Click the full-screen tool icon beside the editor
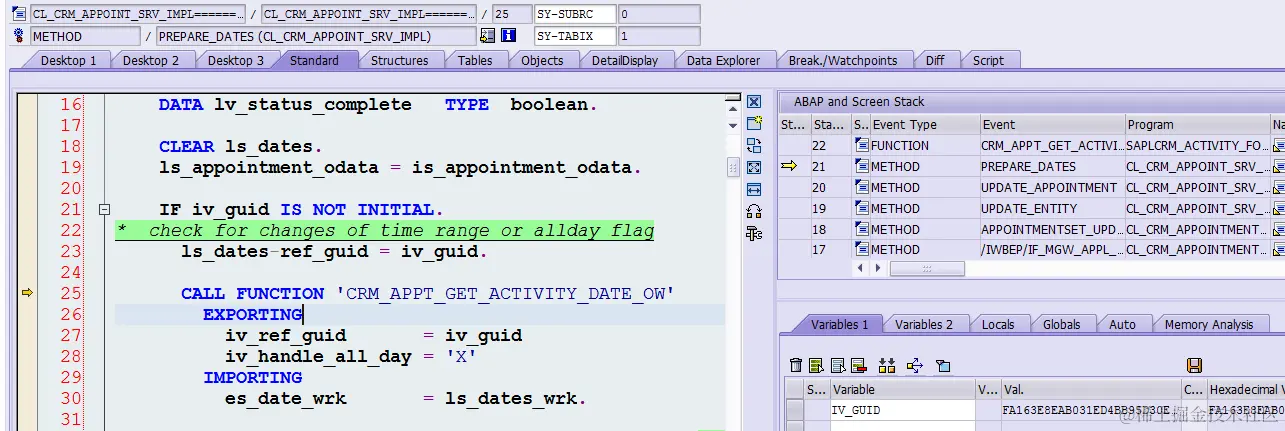Viewport: 1285px width, 431px height. 754,167
